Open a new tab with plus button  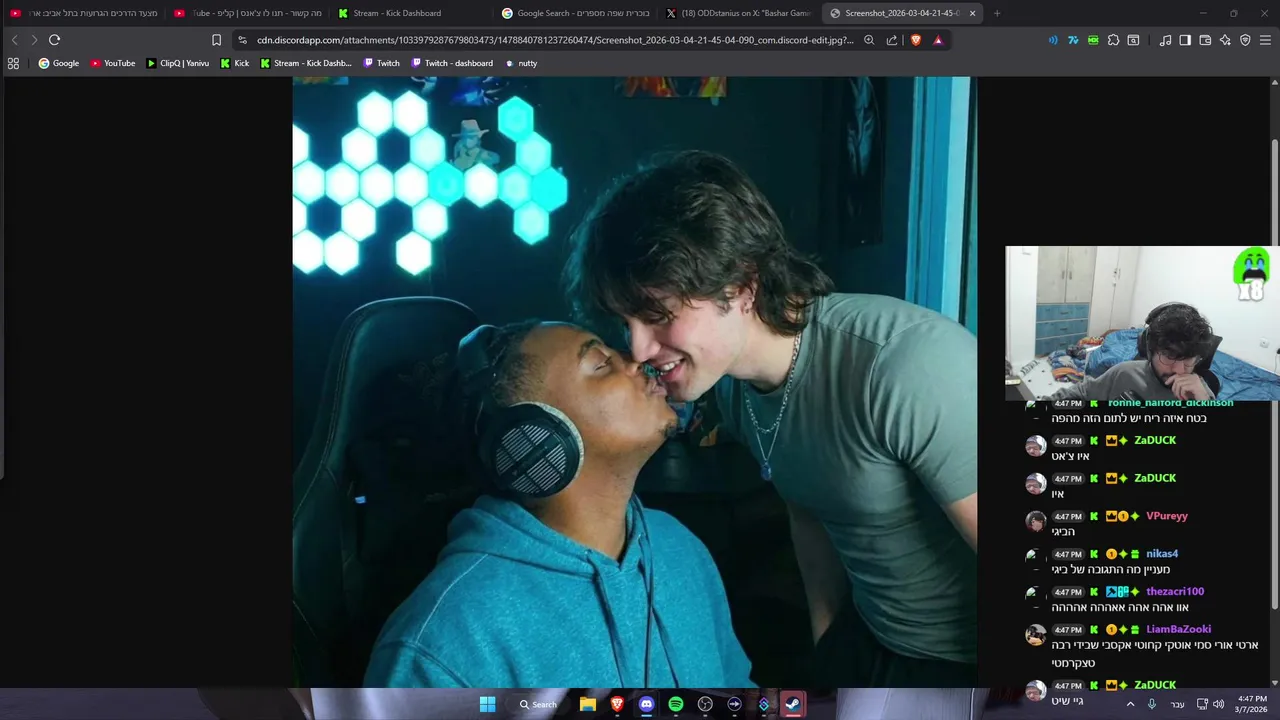(x=997, y=13)
